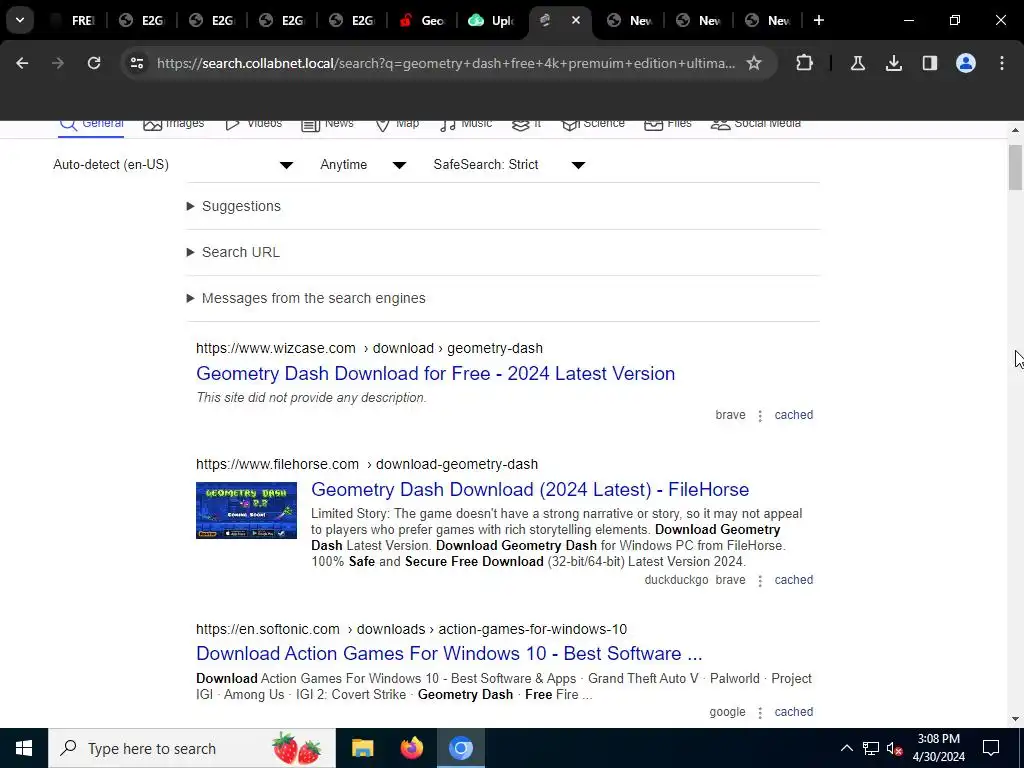Screen dimensions: 1024x768
Task: Select the Videos search category
Action: coord(253,124)
